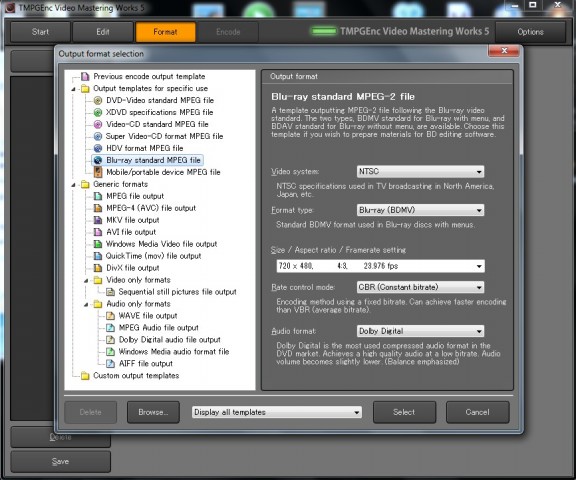Open the Audio format Dolby Digital dropdown
Viewport: 576px width, 480px height.
pyautogui.click(x=420, y=331)
